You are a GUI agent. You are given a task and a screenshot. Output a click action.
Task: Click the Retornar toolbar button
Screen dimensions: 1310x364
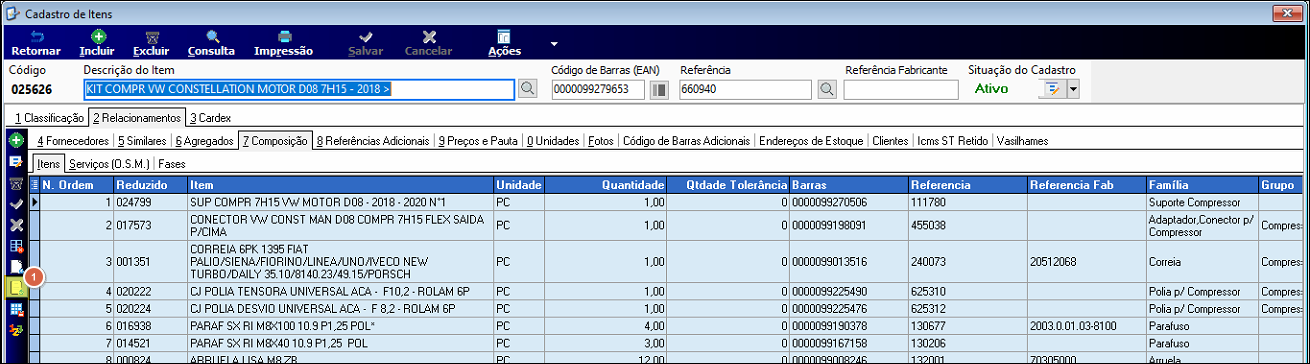tap(36, 42)
